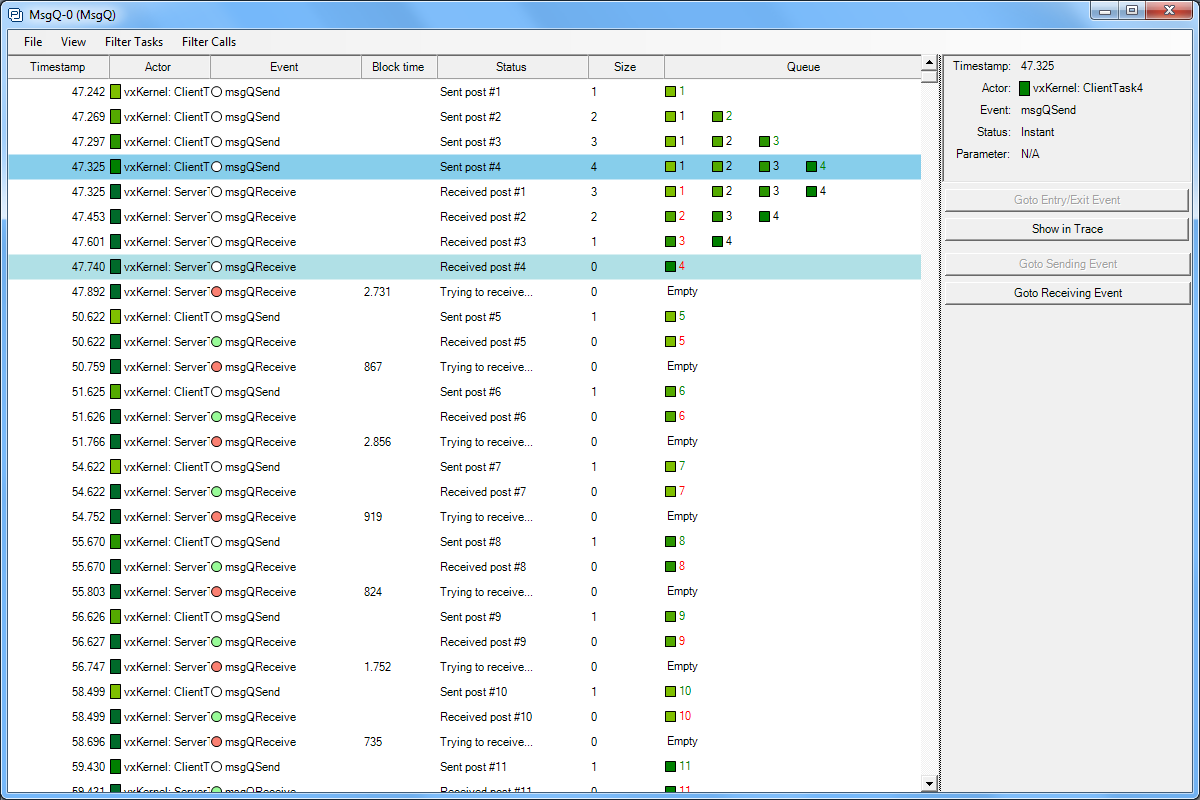The image size is (1200, 800).
Task: Click the Actor column header
Action: coord(159,67)
